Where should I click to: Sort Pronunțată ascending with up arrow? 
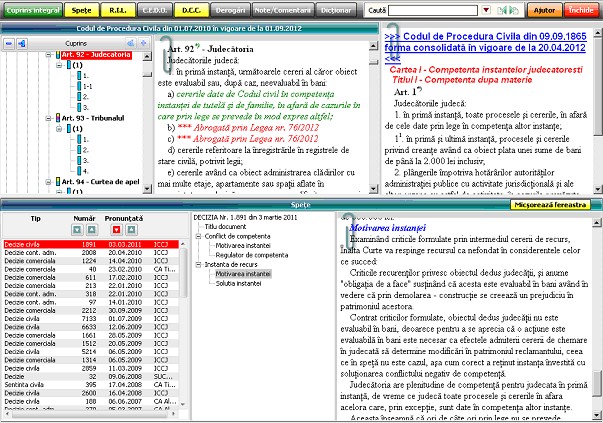(131, 230)
